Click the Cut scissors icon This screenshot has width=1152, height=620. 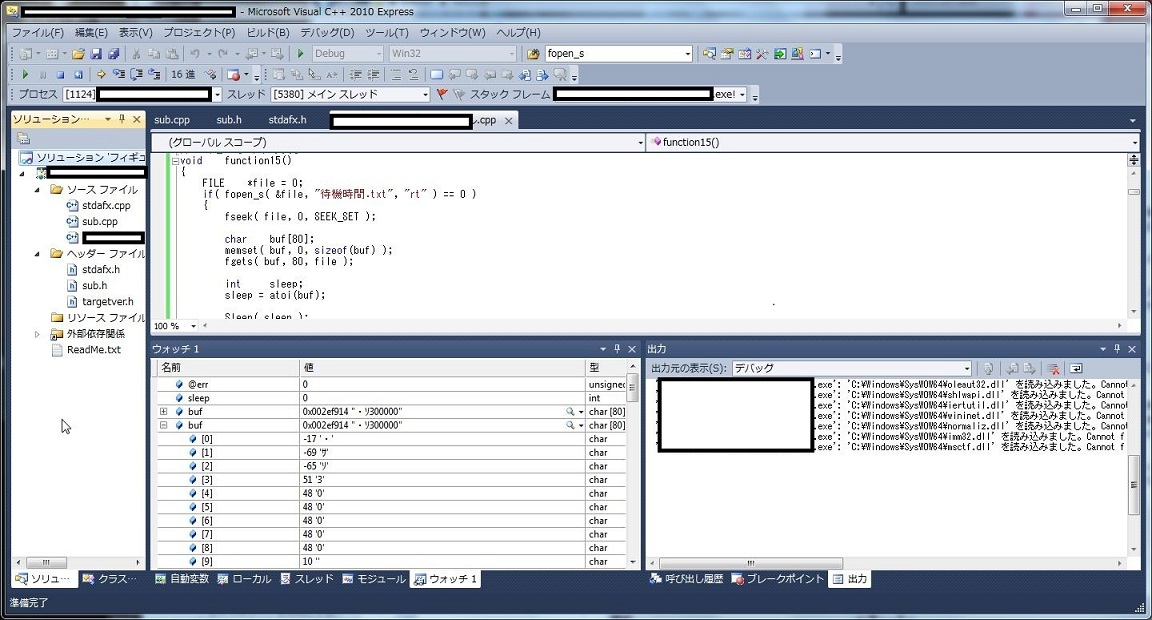point(135,54)
